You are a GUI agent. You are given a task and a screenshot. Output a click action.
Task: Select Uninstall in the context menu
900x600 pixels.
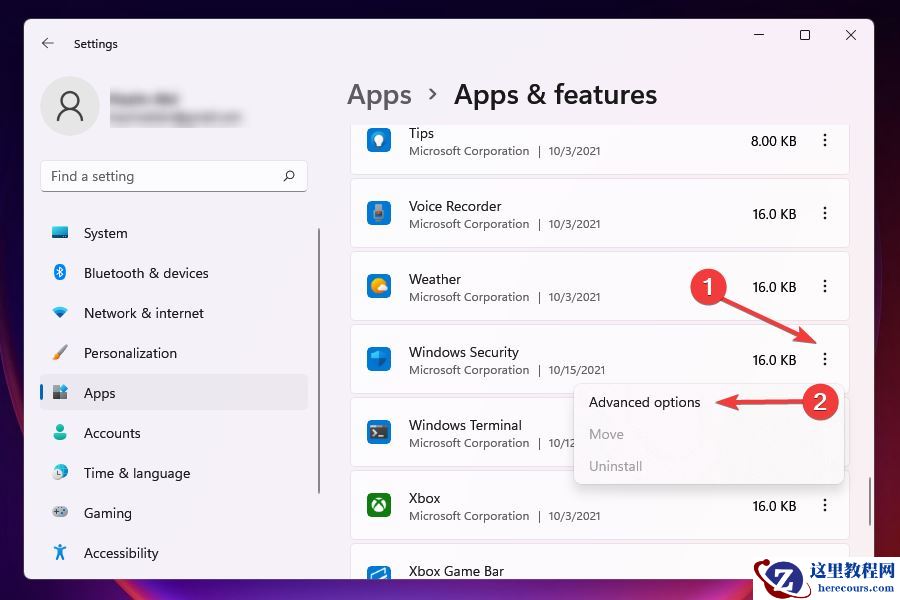point(615,466)
